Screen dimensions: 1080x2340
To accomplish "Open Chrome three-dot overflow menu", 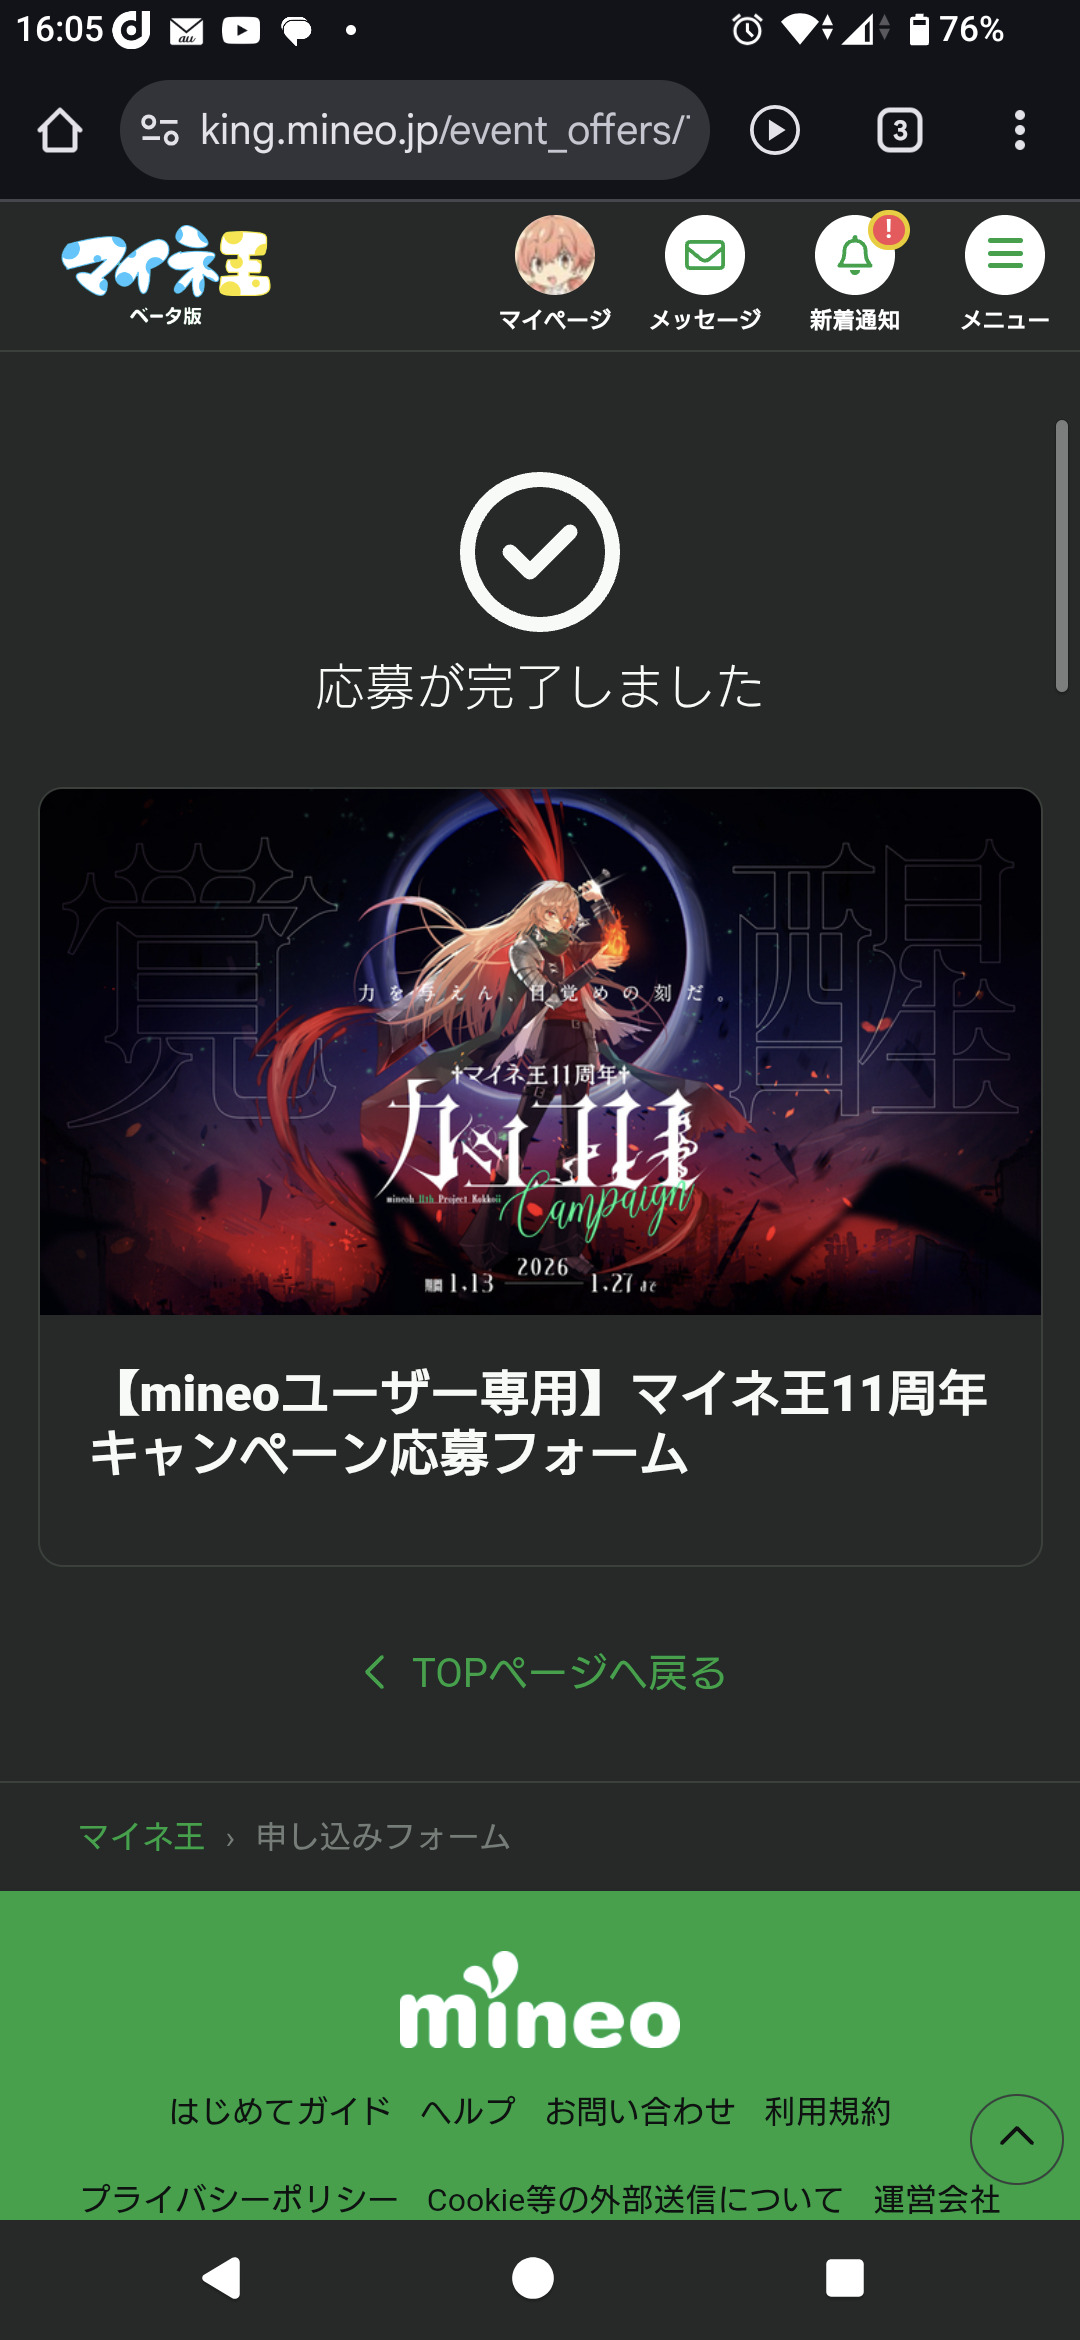I will click(1020, 131).
